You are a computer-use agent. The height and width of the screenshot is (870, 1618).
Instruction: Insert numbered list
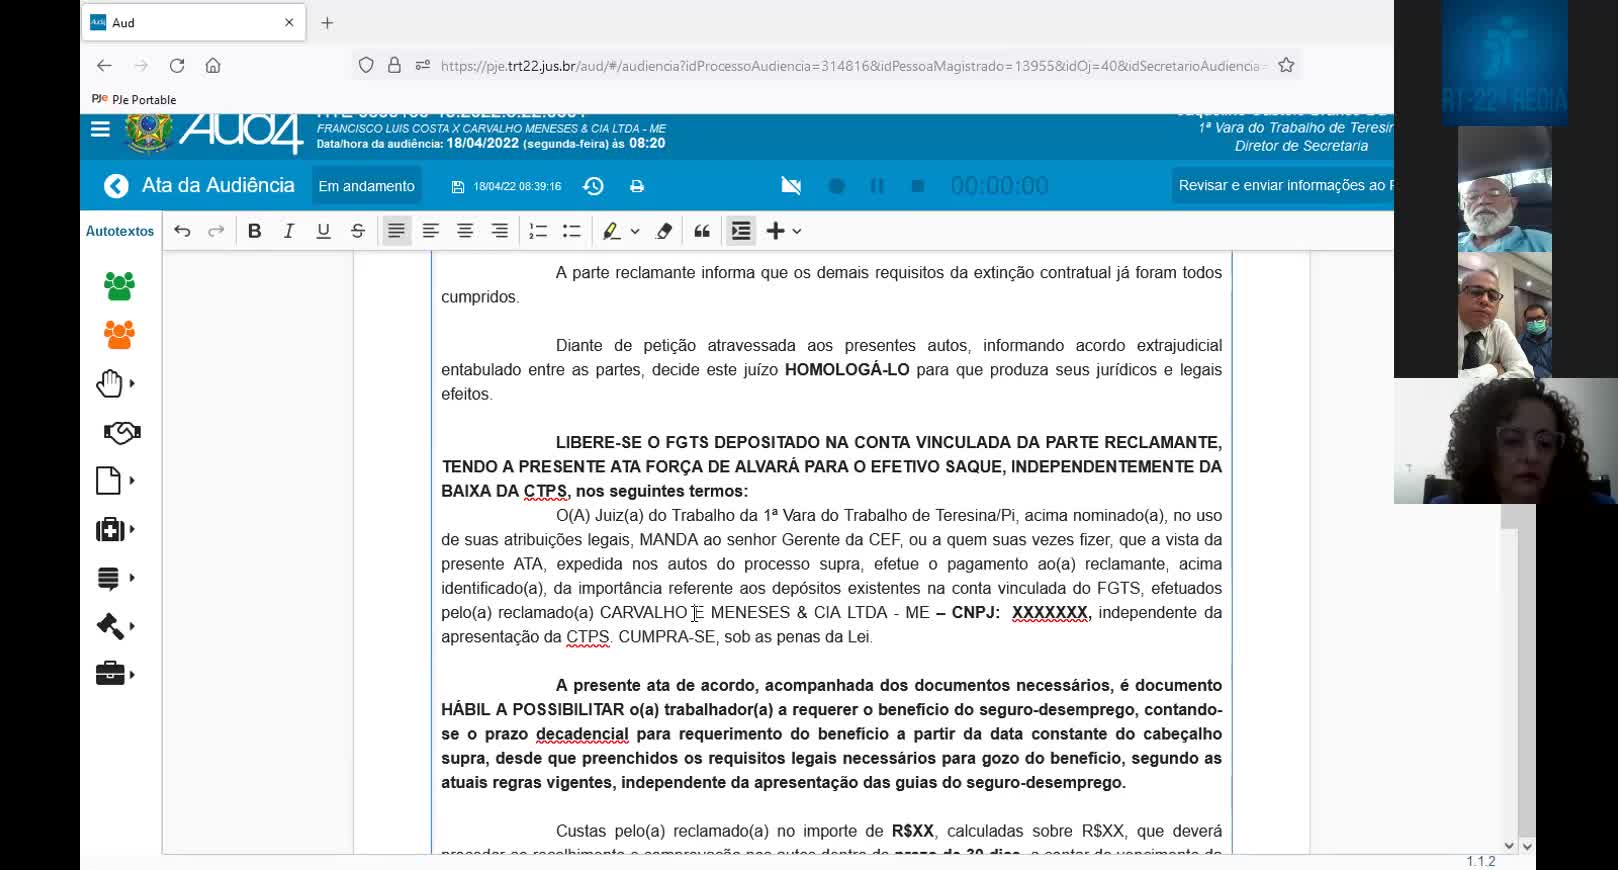pyautogui.click(x=538, y=231)
